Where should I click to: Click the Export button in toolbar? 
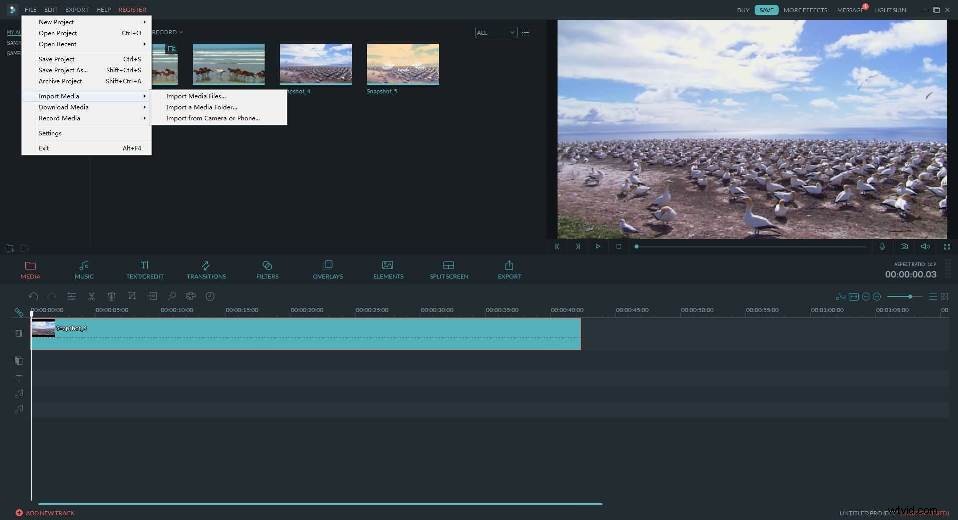(509, 269)
